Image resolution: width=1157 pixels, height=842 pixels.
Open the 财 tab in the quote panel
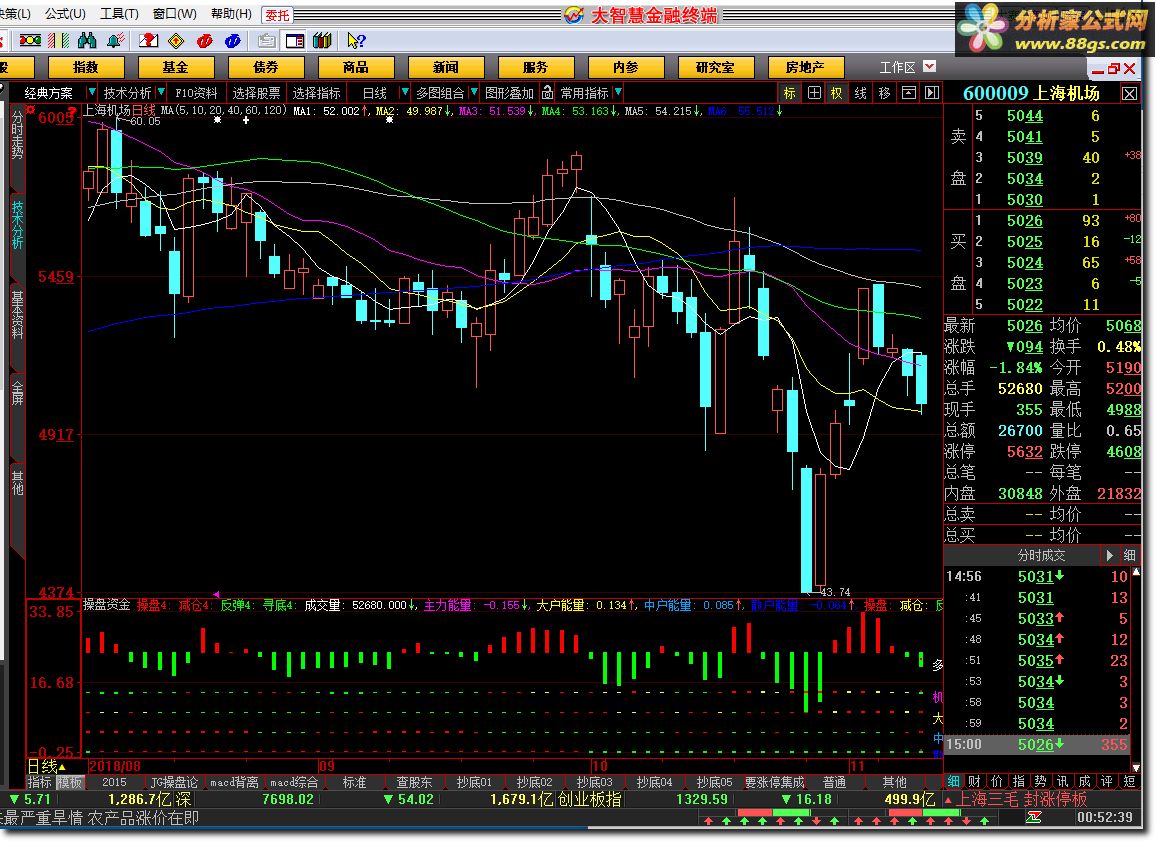(975, 781)
